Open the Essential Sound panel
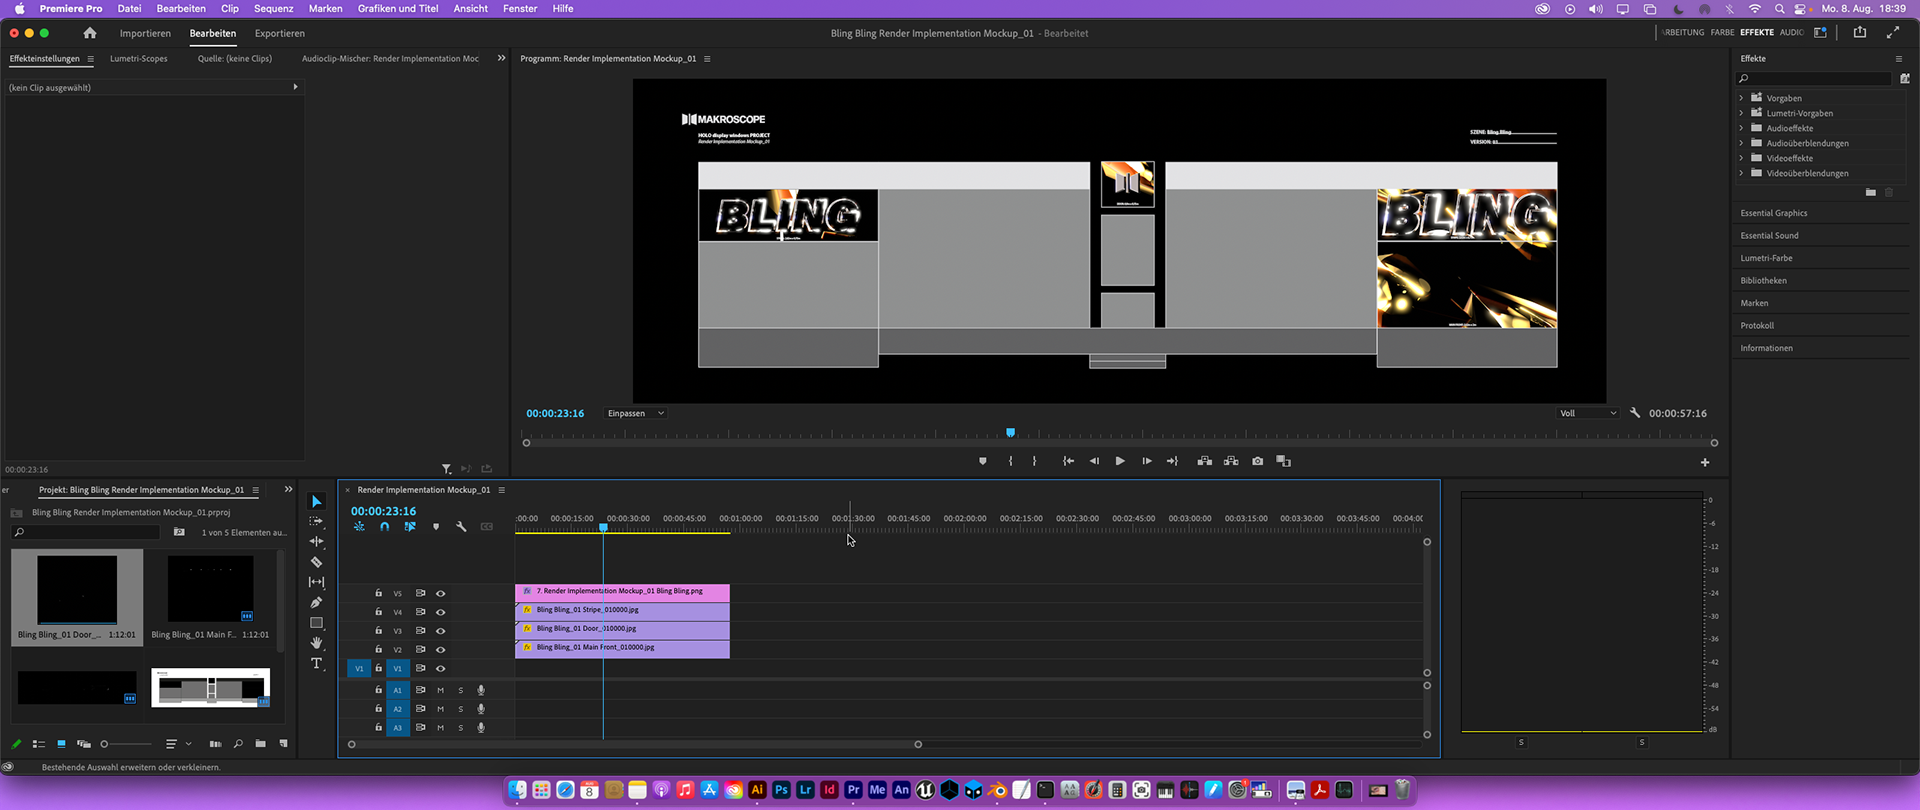1920x810 pixels. coord(1769,235)
